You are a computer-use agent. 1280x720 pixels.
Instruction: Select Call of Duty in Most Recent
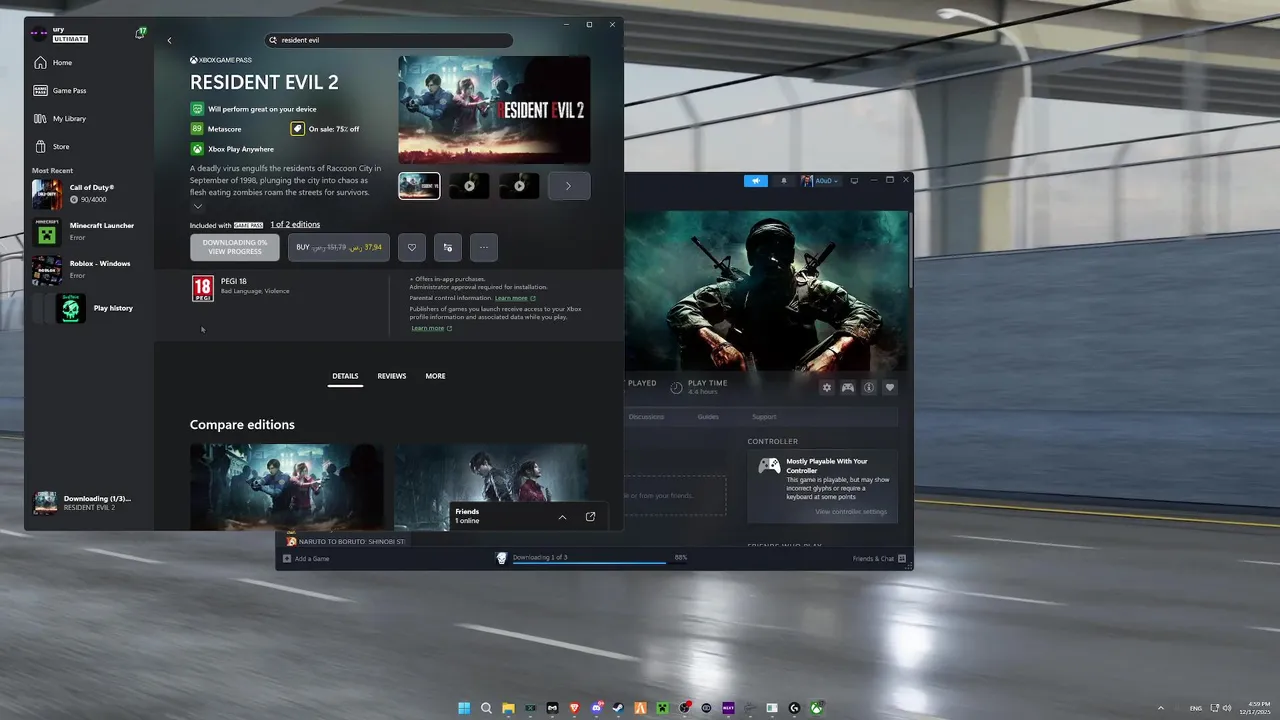coord(90,193)
